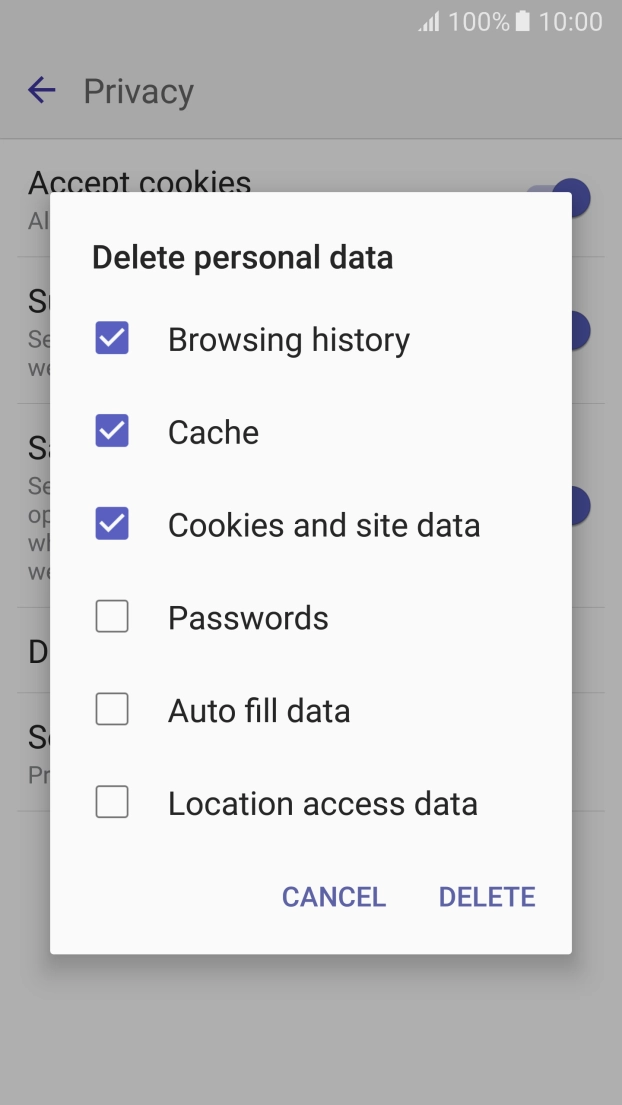622x1105 pixels.
Task: Uncheck the Cache checkbox
Action: tap(112, 432)
